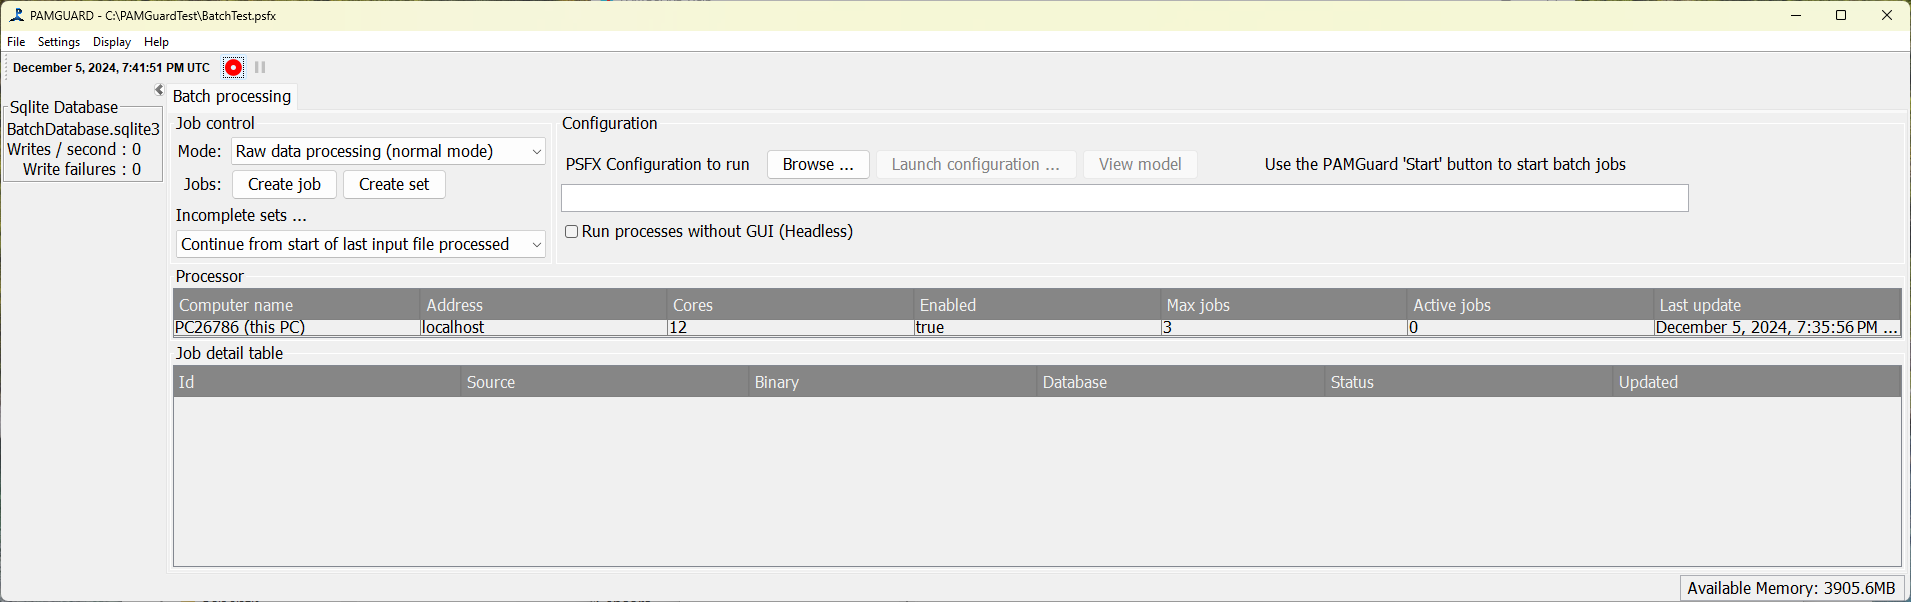Click the Database column header in job table
This screenshot has height=602, width=1911.
[1181, 382]
